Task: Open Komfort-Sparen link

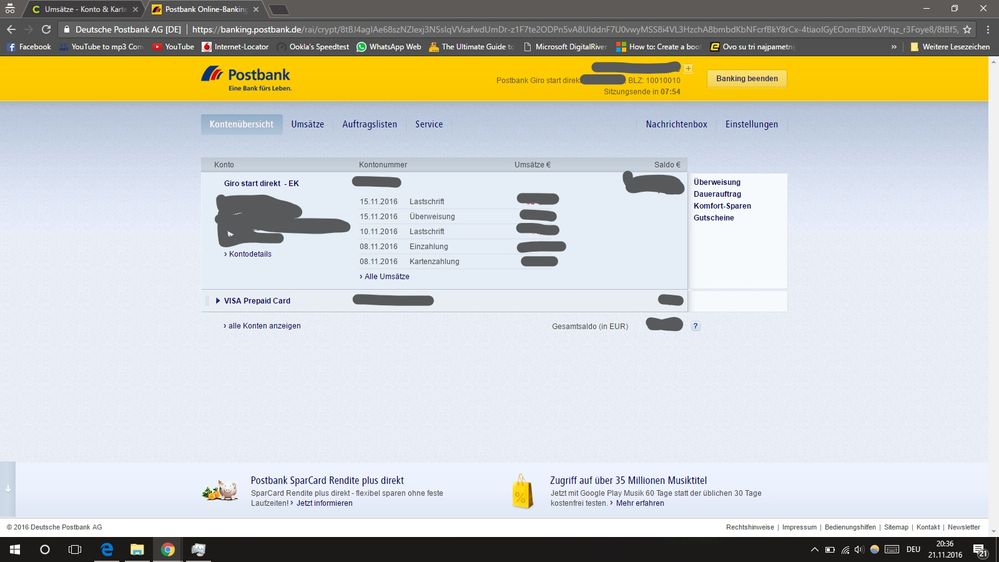Action: (722, 206)
